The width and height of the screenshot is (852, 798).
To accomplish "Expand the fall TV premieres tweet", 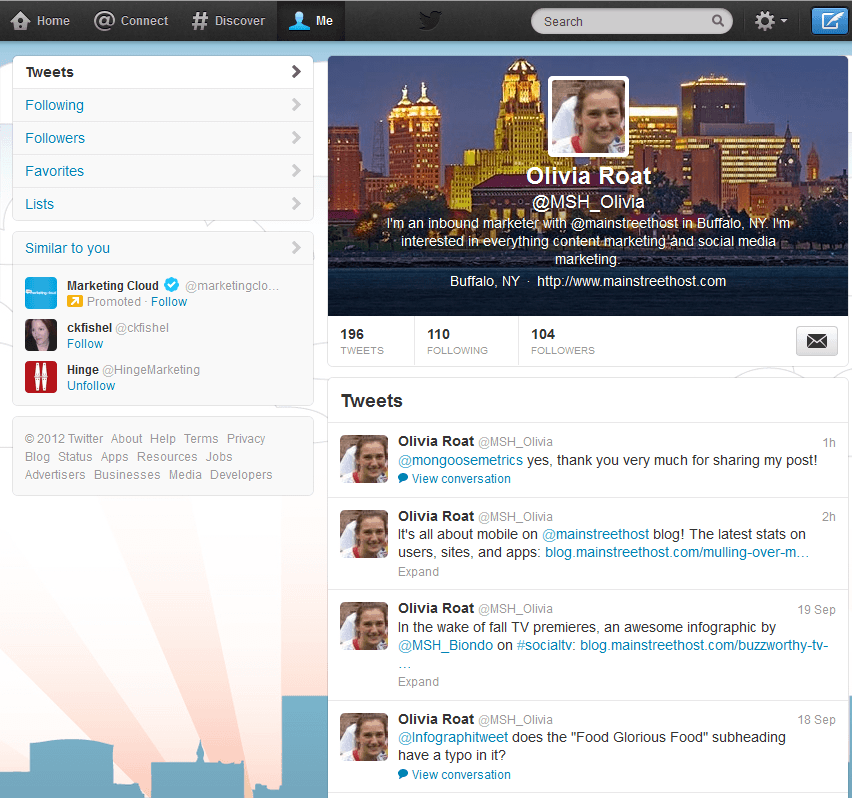I will click(x=418, y=682).
